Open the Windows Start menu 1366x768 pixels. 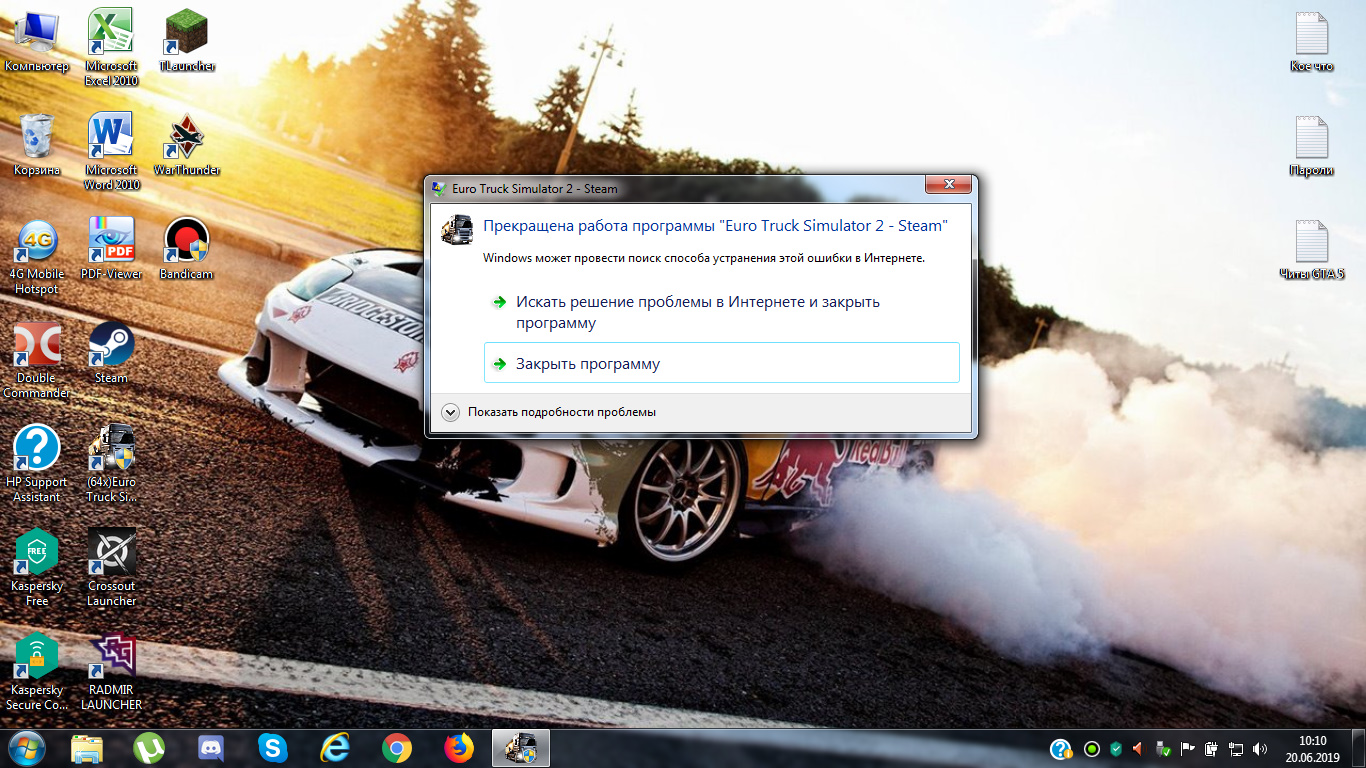click(26, 748)
